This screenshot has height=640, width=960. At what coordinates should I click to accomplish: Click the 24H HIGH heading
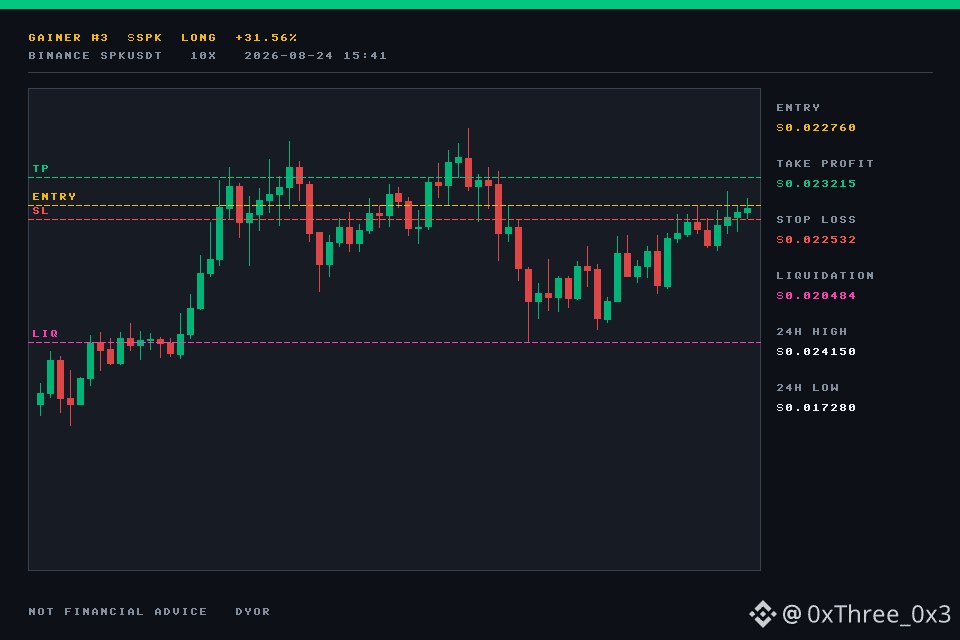tap(811, 331)
